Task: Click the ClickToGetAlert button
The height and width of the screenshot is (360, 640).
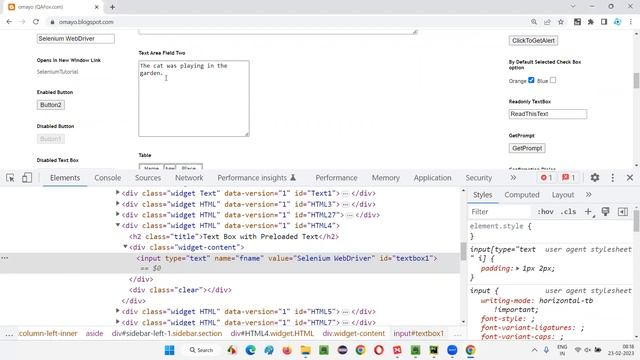Action: [x=533, y=40]
